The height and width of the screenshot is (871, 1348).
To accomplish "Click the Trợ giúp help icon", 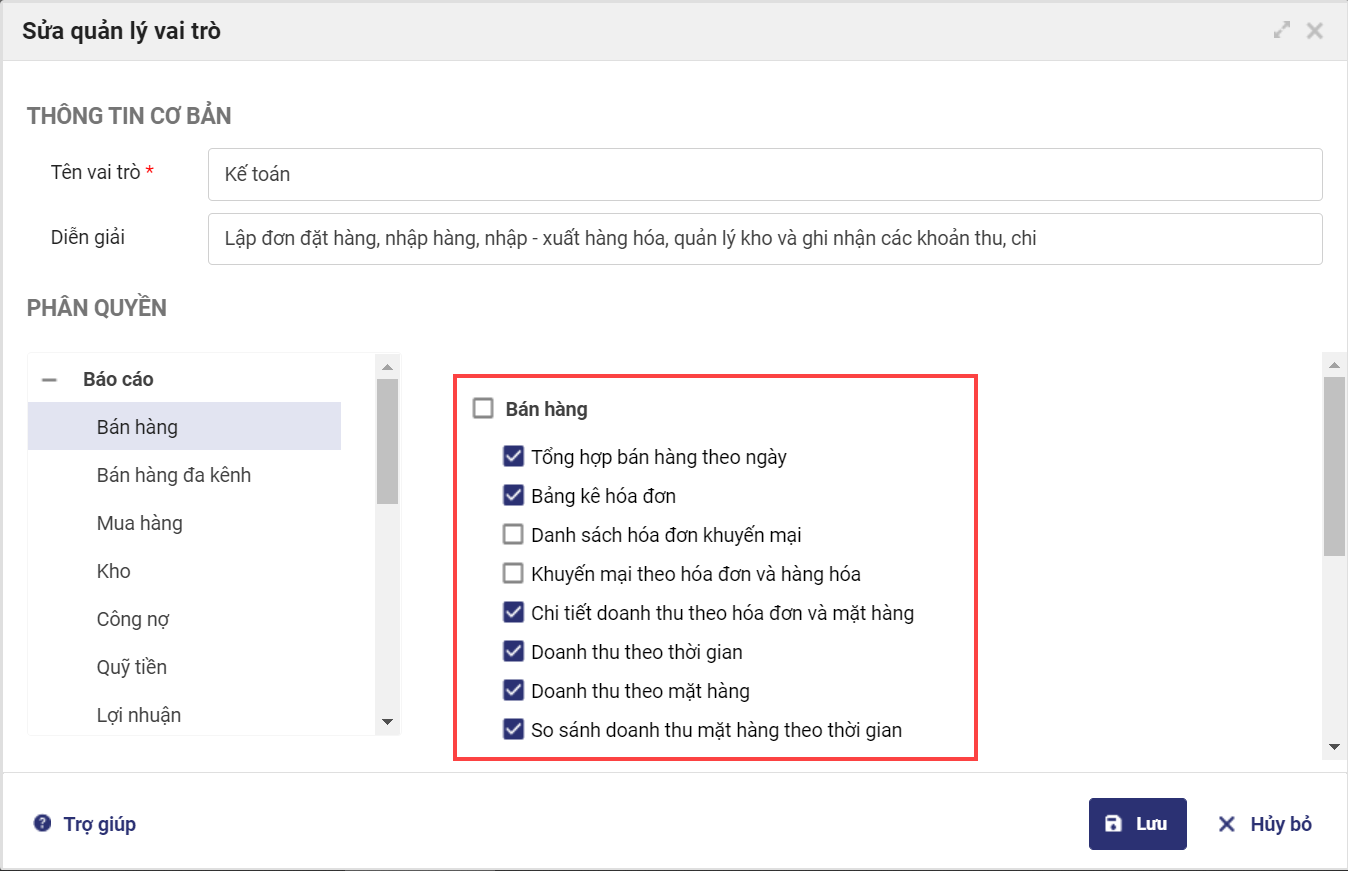I will 42,824.
